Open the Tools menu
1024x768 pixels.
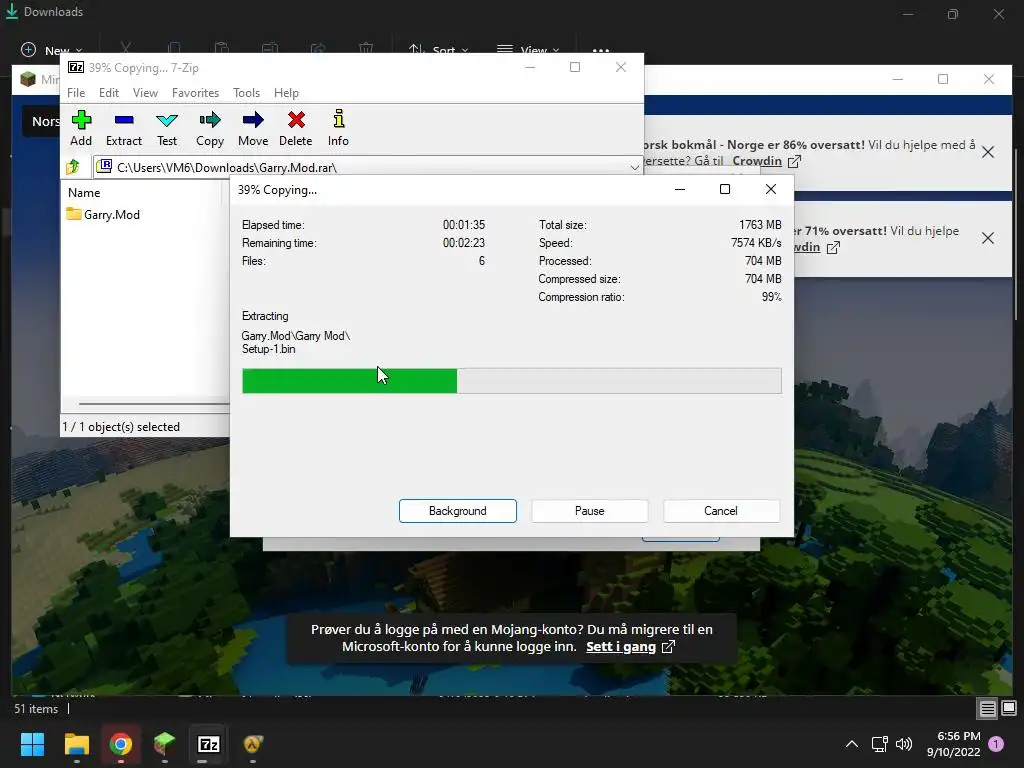tap(246, 93)
